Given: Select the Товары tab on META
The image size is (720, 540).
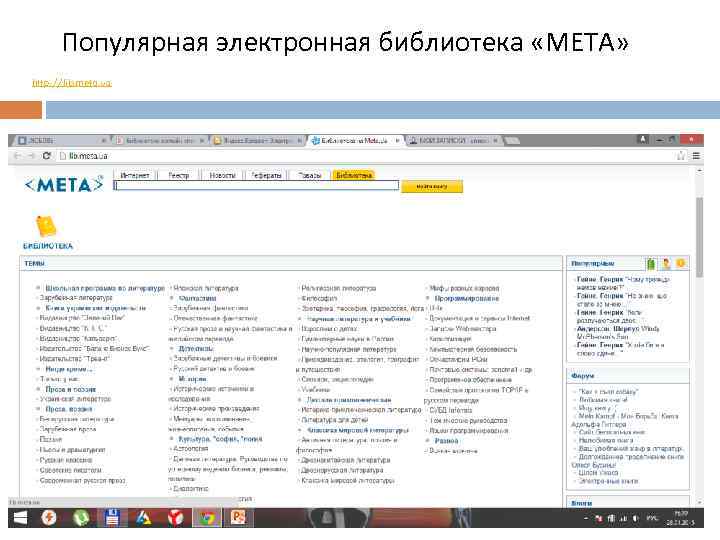Looking at the screenshot, I should (310, 175).
